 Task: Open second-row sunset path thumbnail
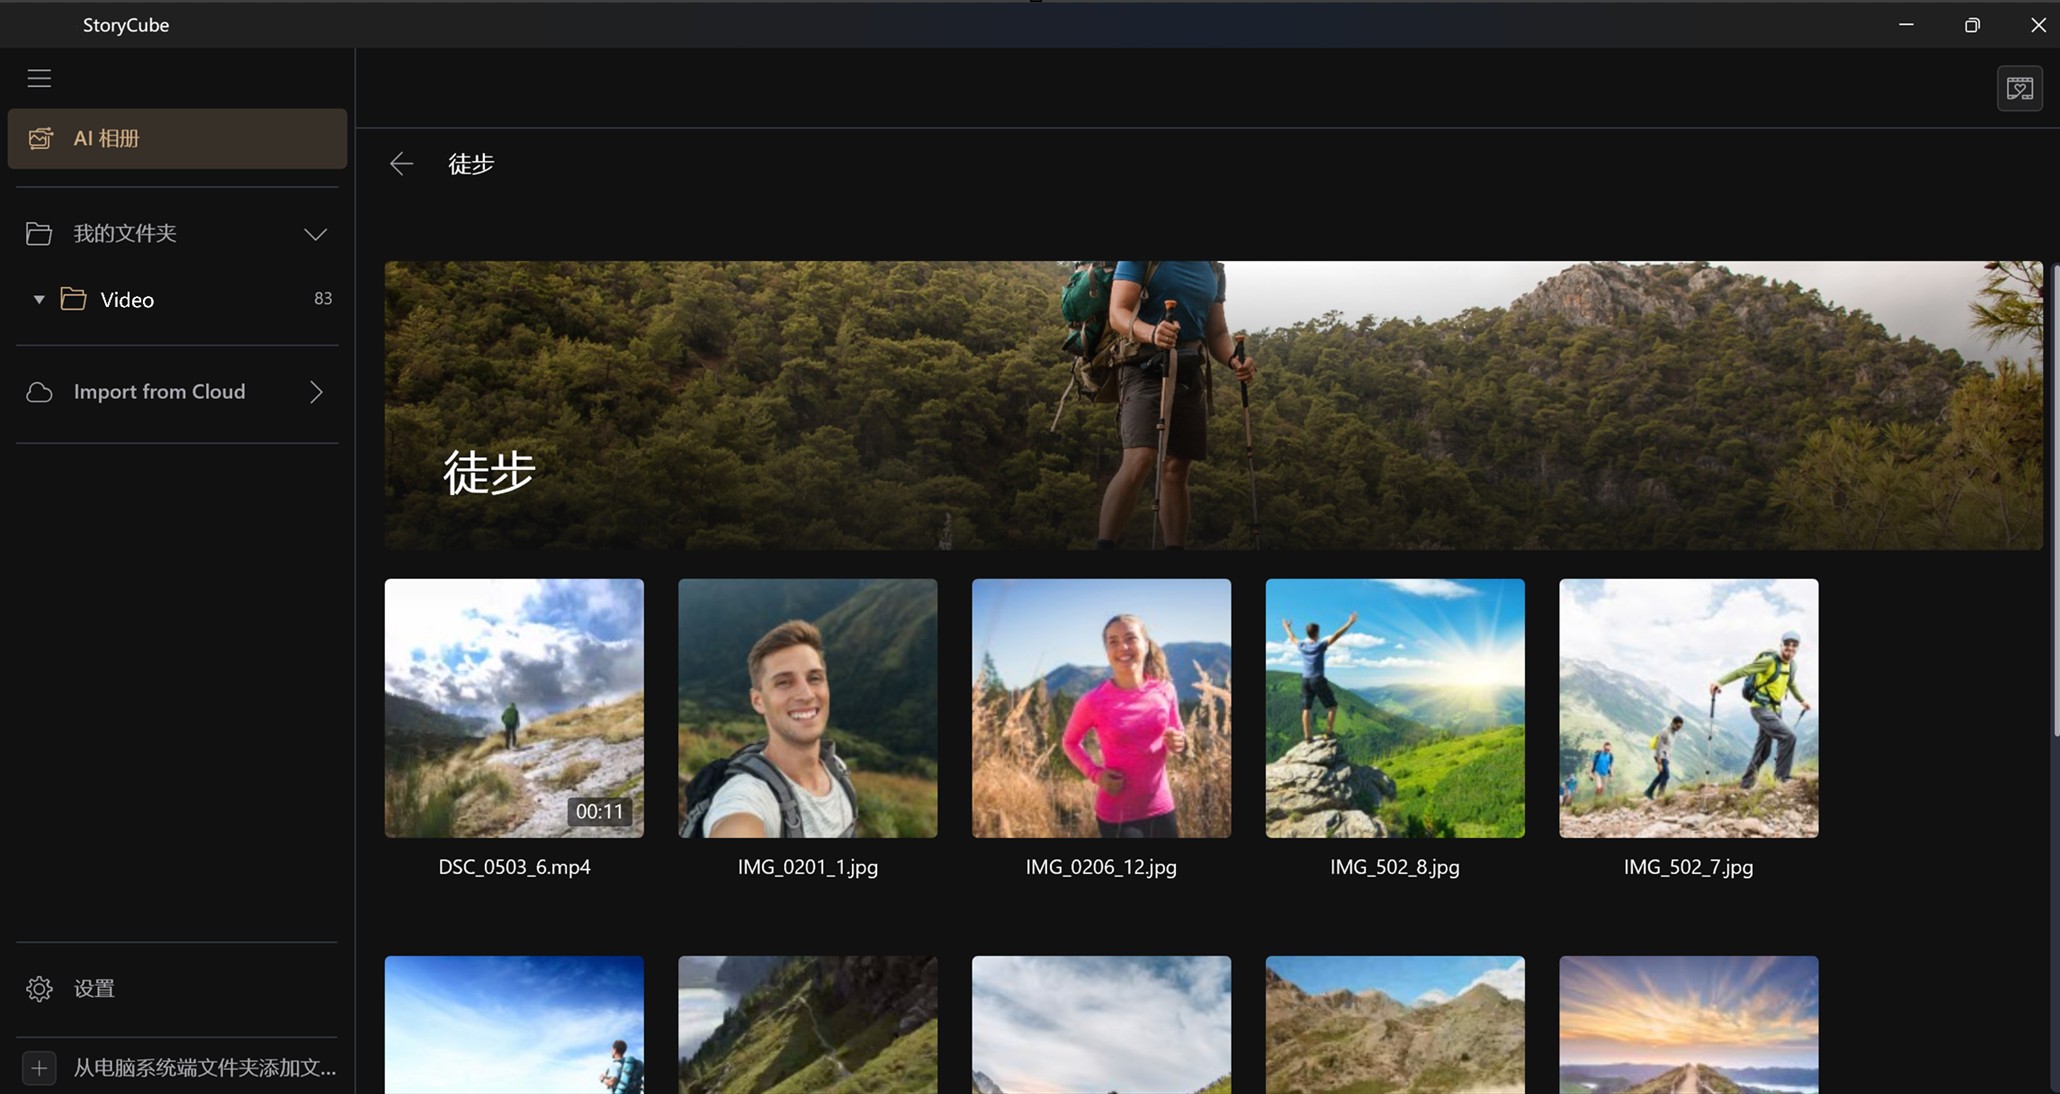tap(1689, 1025)
